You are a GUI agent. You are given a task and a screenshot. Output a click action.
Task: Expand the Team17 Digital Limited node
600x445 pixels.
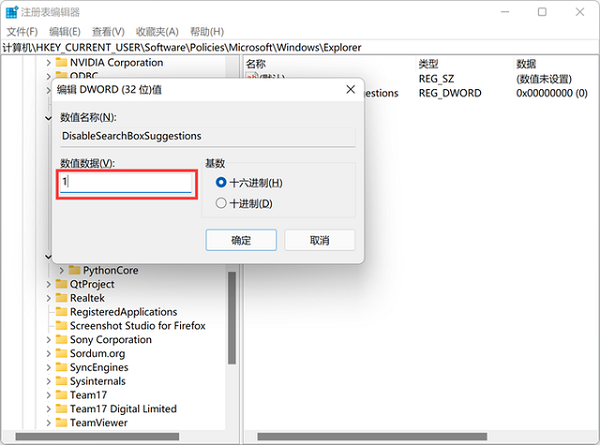[x=48, y=409]
